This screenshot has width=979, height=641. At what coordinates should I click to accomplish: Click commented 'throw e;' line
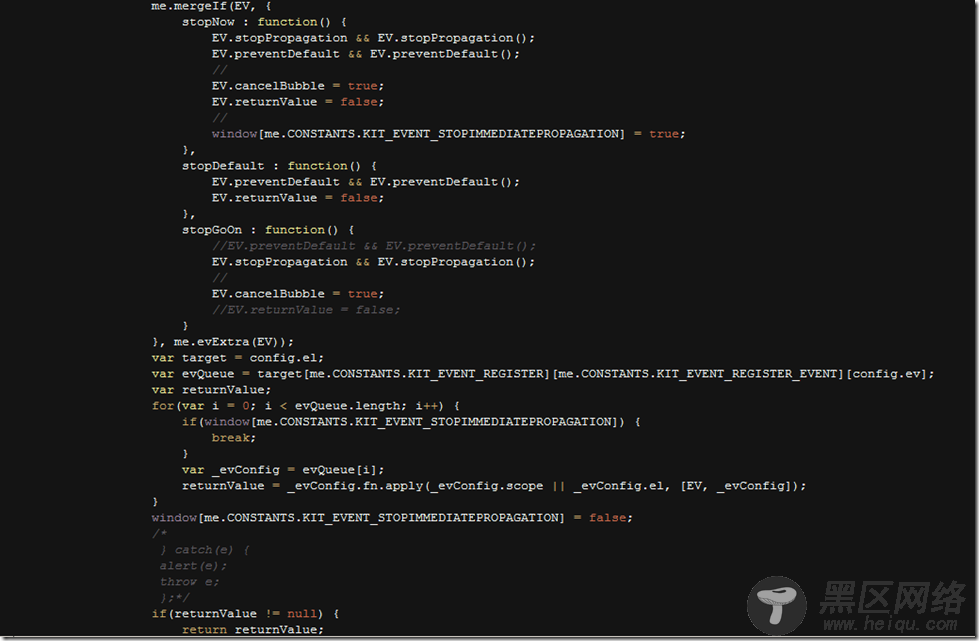tap(189, 582)
